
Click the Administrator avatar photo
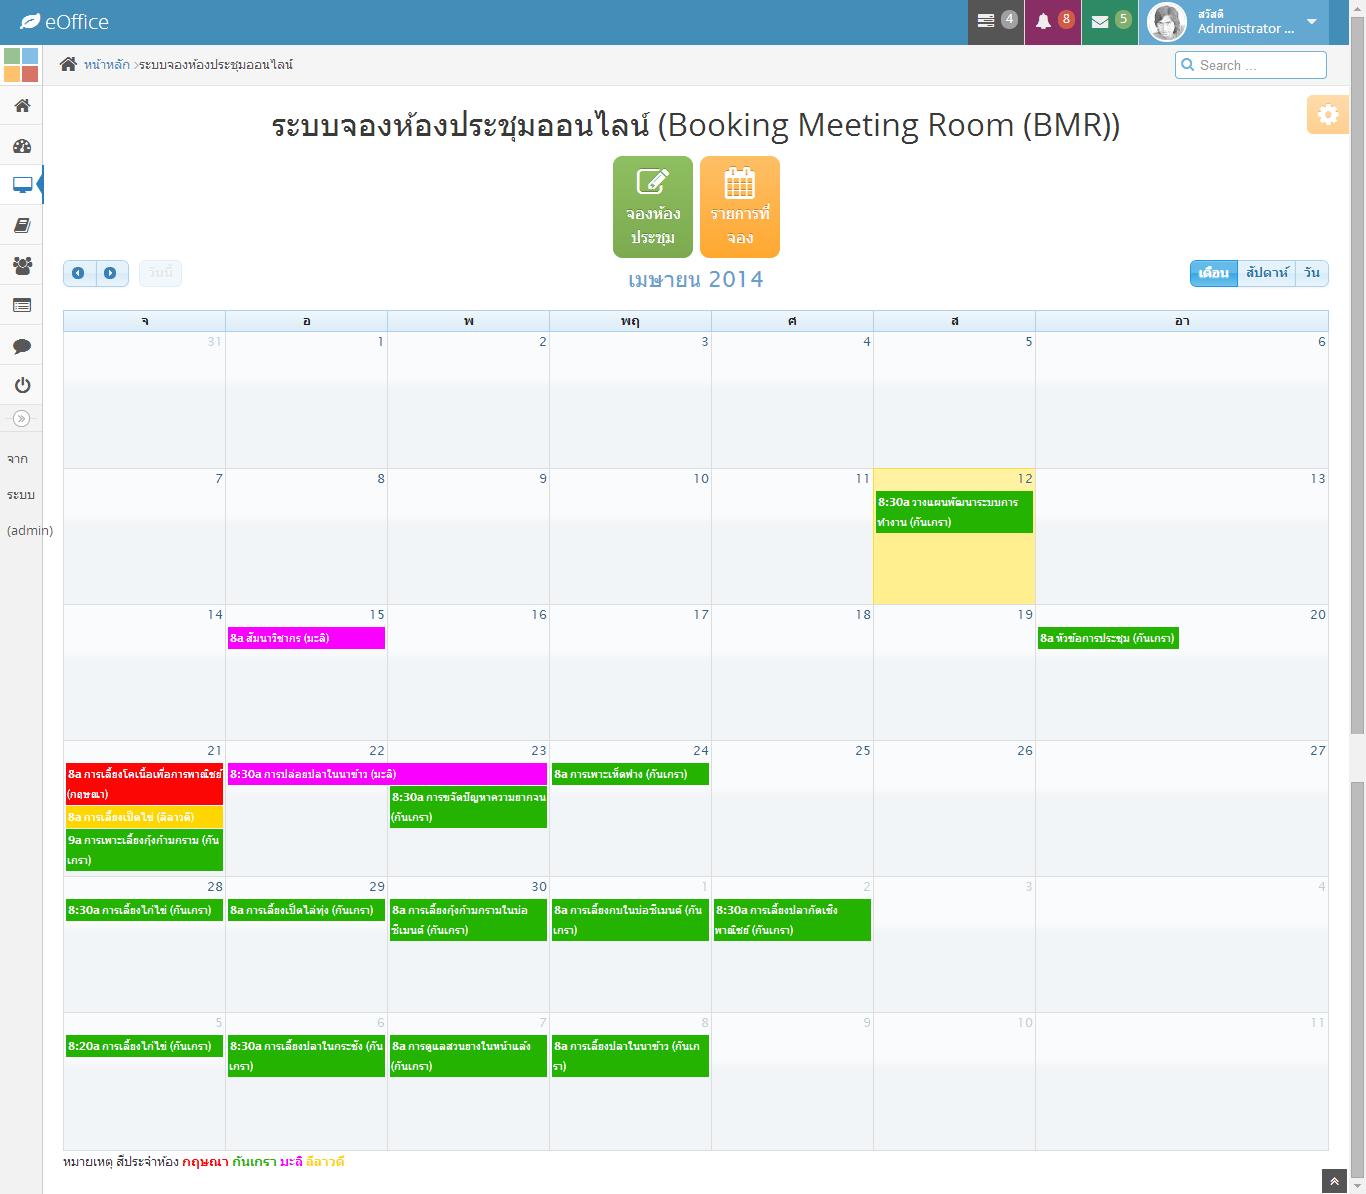(x=1167, y=22)
